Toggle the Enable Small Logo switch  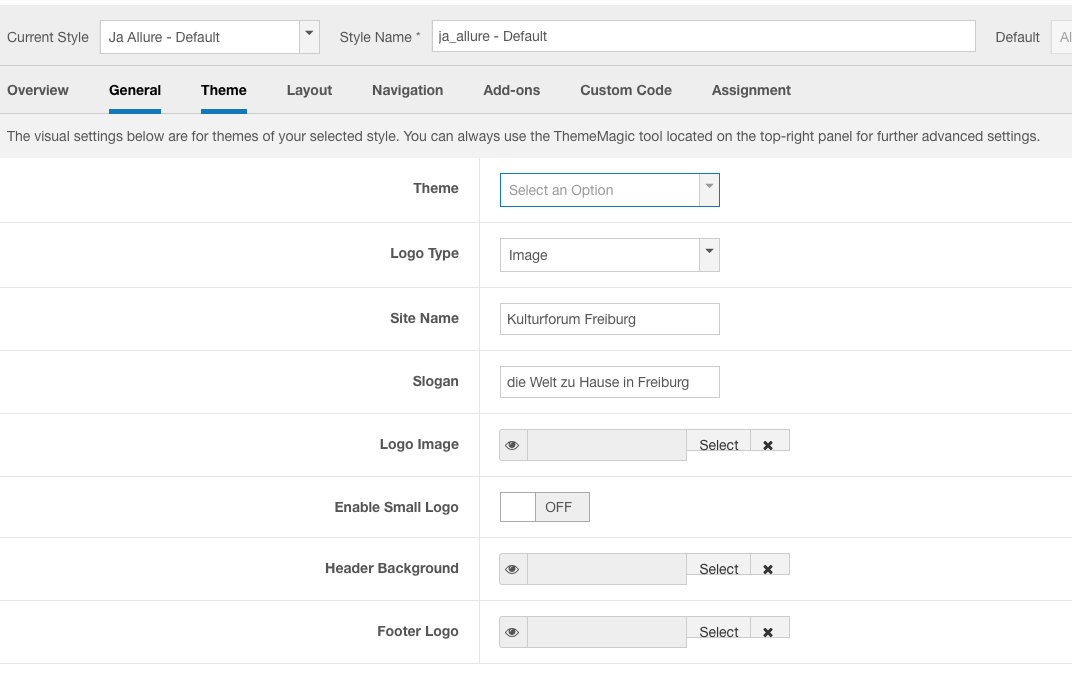pyautogui.click(x=544, y=507)
